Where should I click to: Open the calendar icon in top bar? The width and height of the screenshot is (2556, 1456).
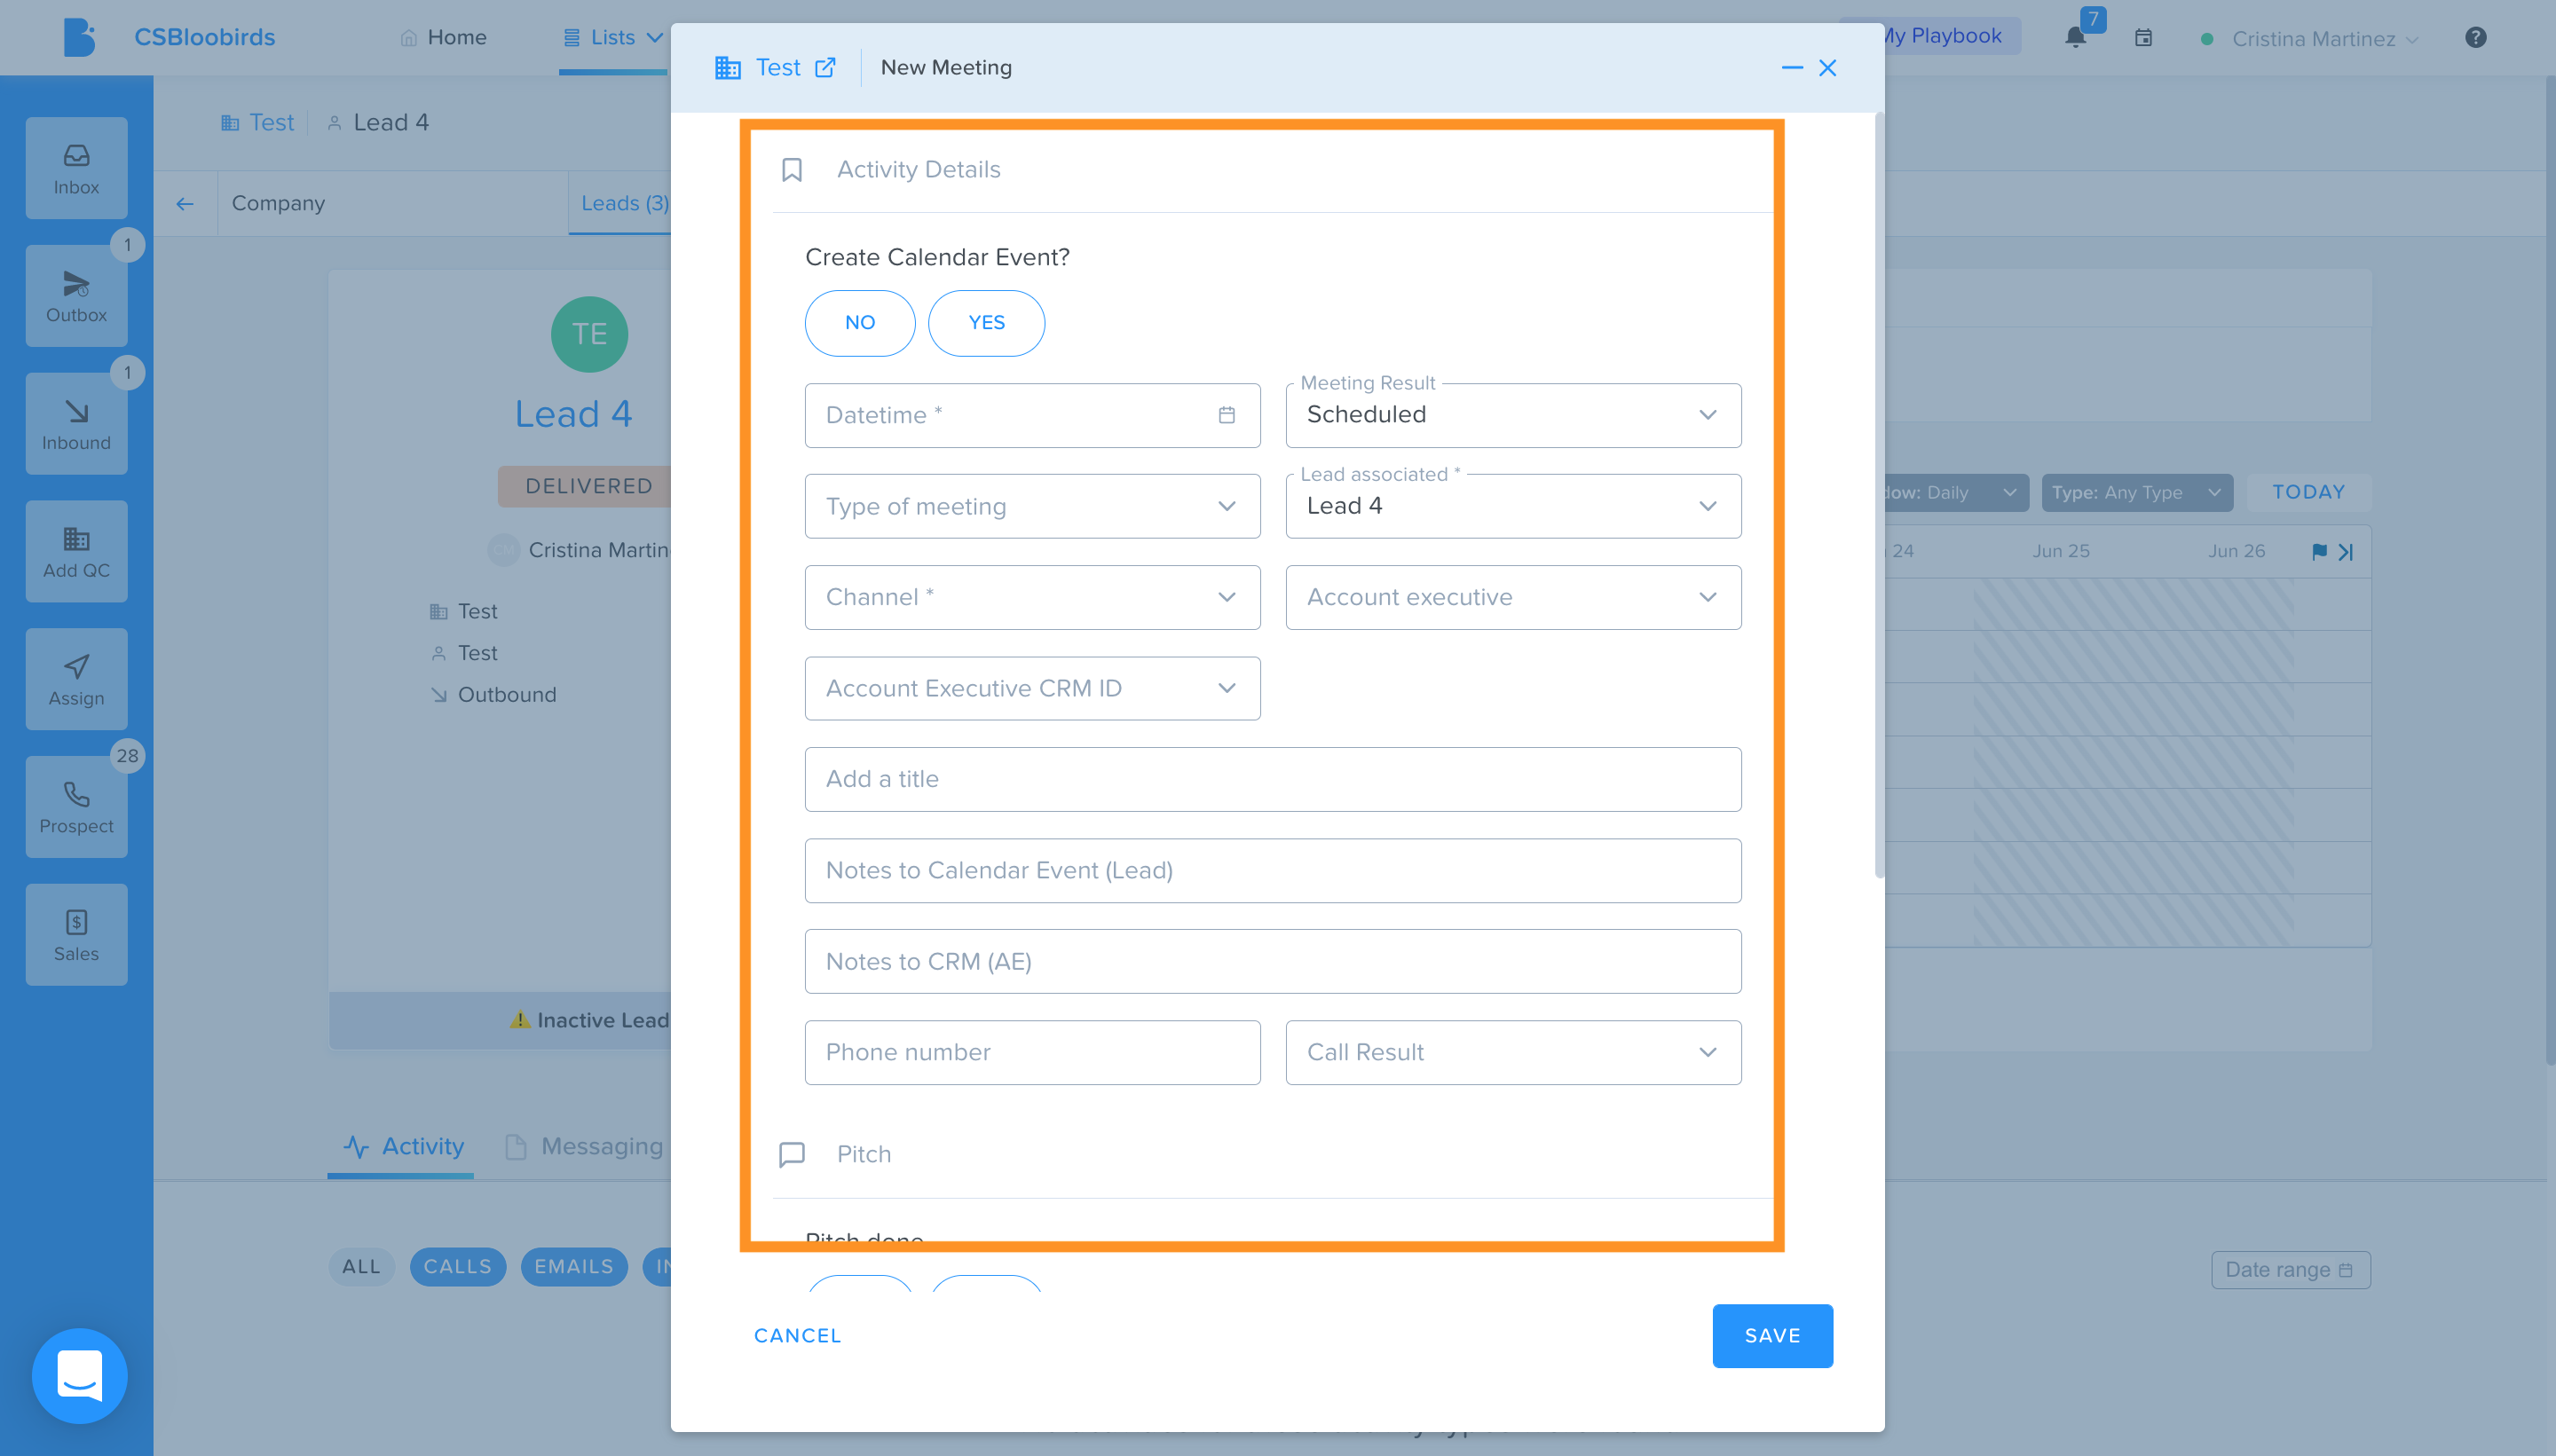pos(2143,38)
